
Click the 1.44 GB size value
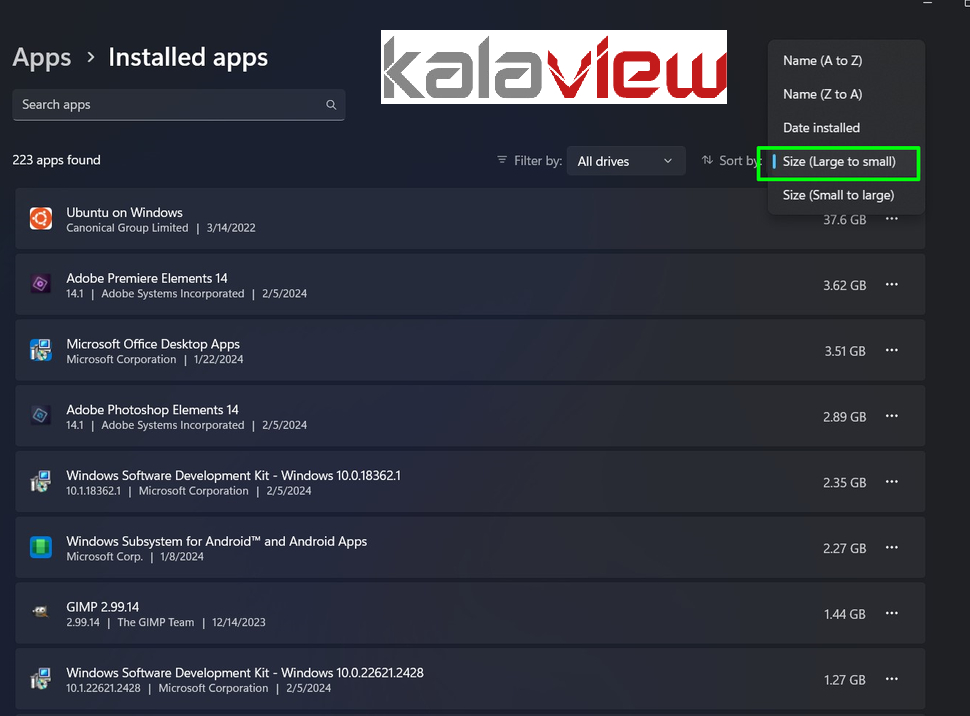(845, 614)
